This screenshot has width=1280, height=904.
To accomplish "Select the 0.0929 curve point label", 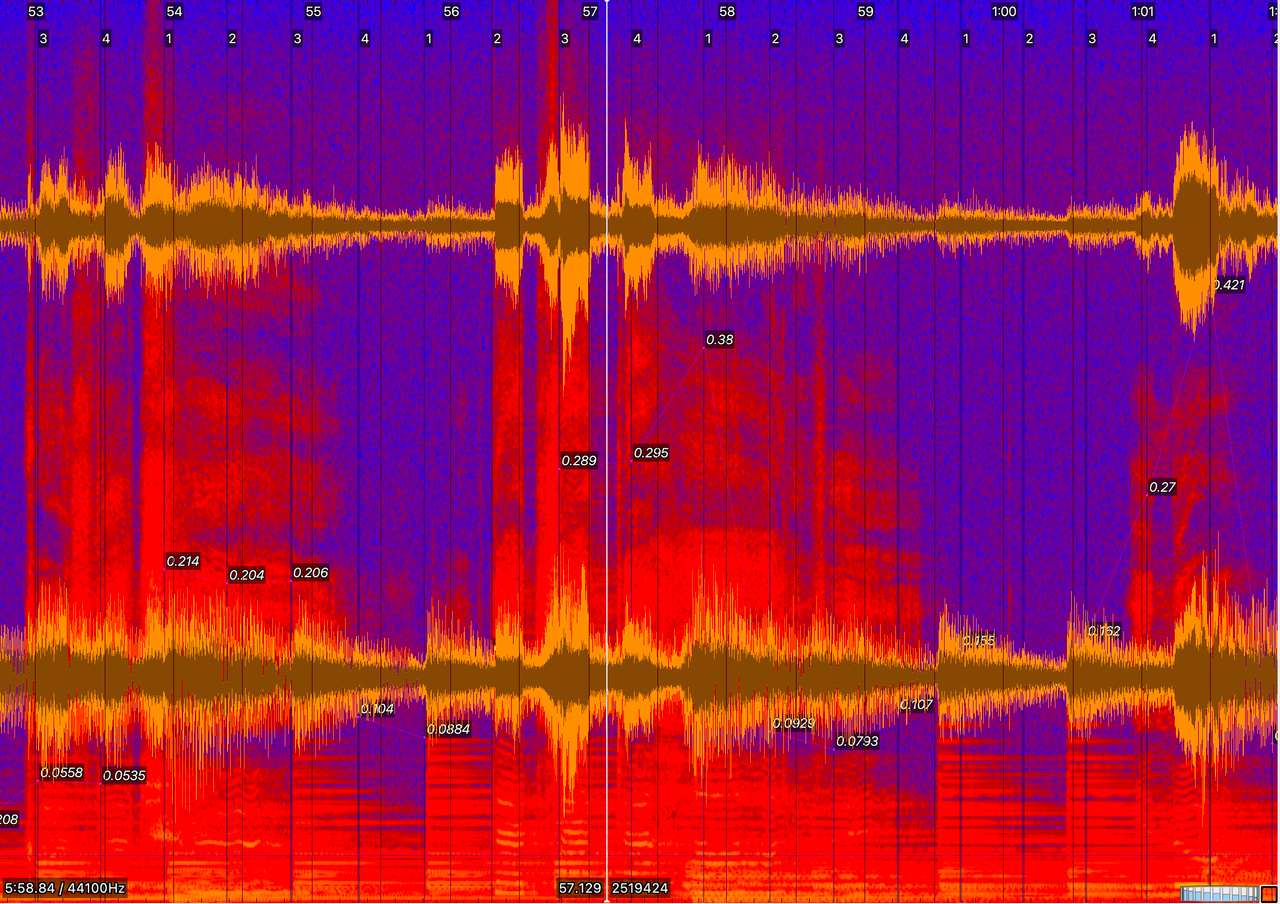I will tap(793, 723).
